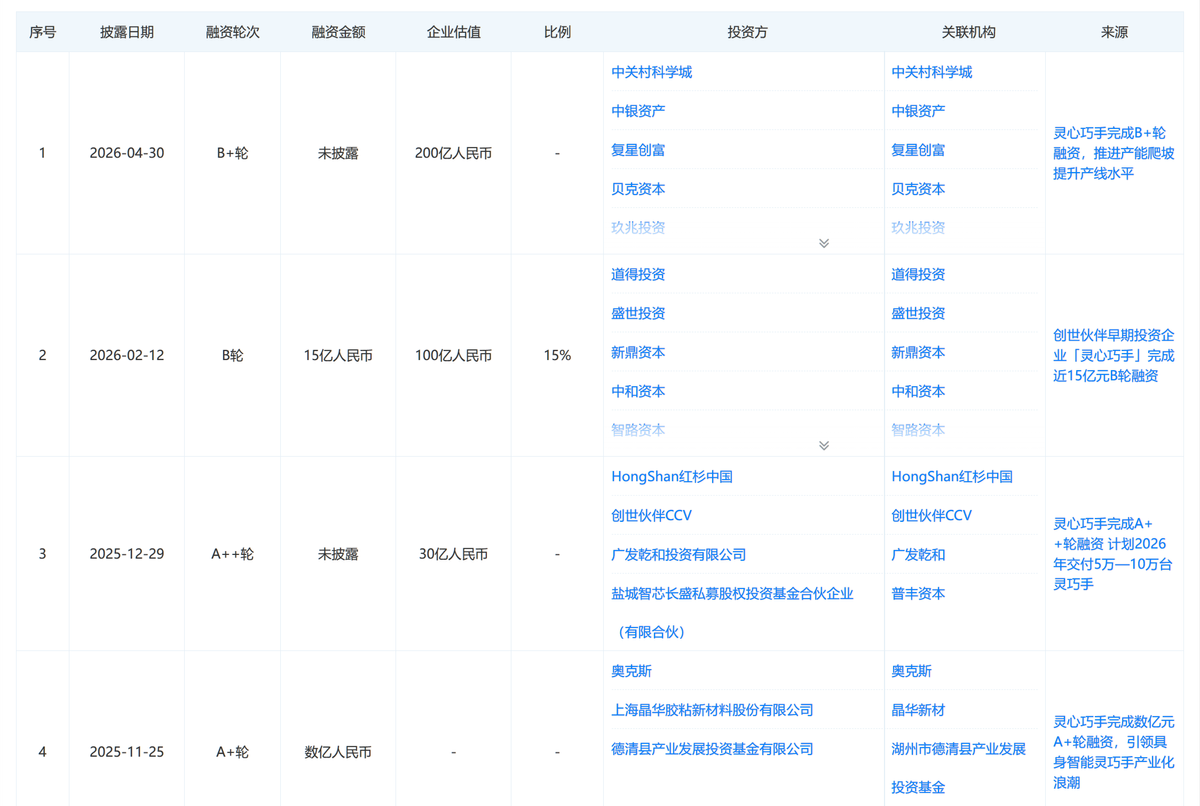Open 奥克斯 in 关联机构 column
This screenshot has height=806, width=1200.
click(x=911, y=671)
